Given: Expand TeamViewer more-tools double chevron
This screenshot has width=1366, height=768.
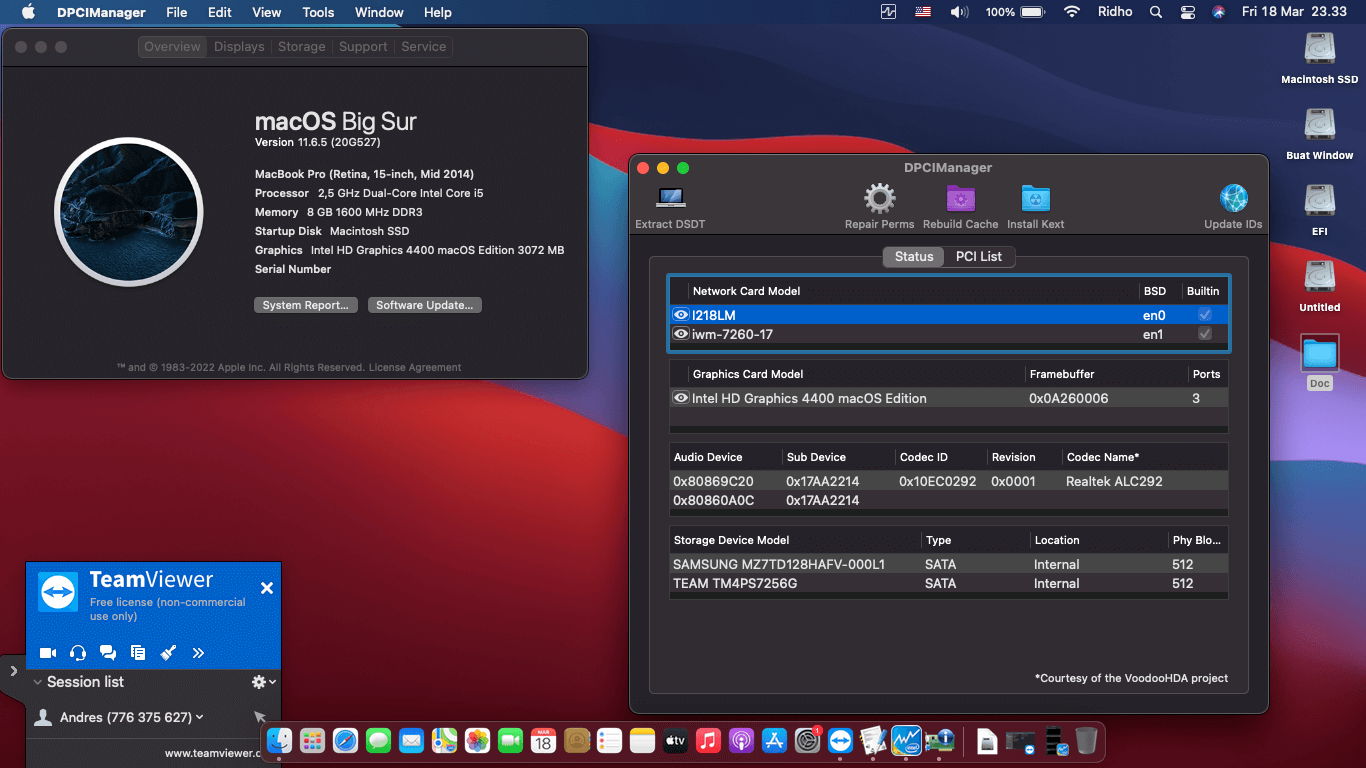Looking at the screenshot, I should pos(198,653).
